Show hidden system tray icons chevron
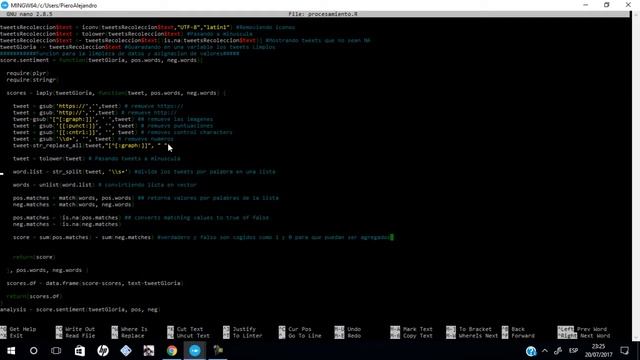 coord(544,351)
